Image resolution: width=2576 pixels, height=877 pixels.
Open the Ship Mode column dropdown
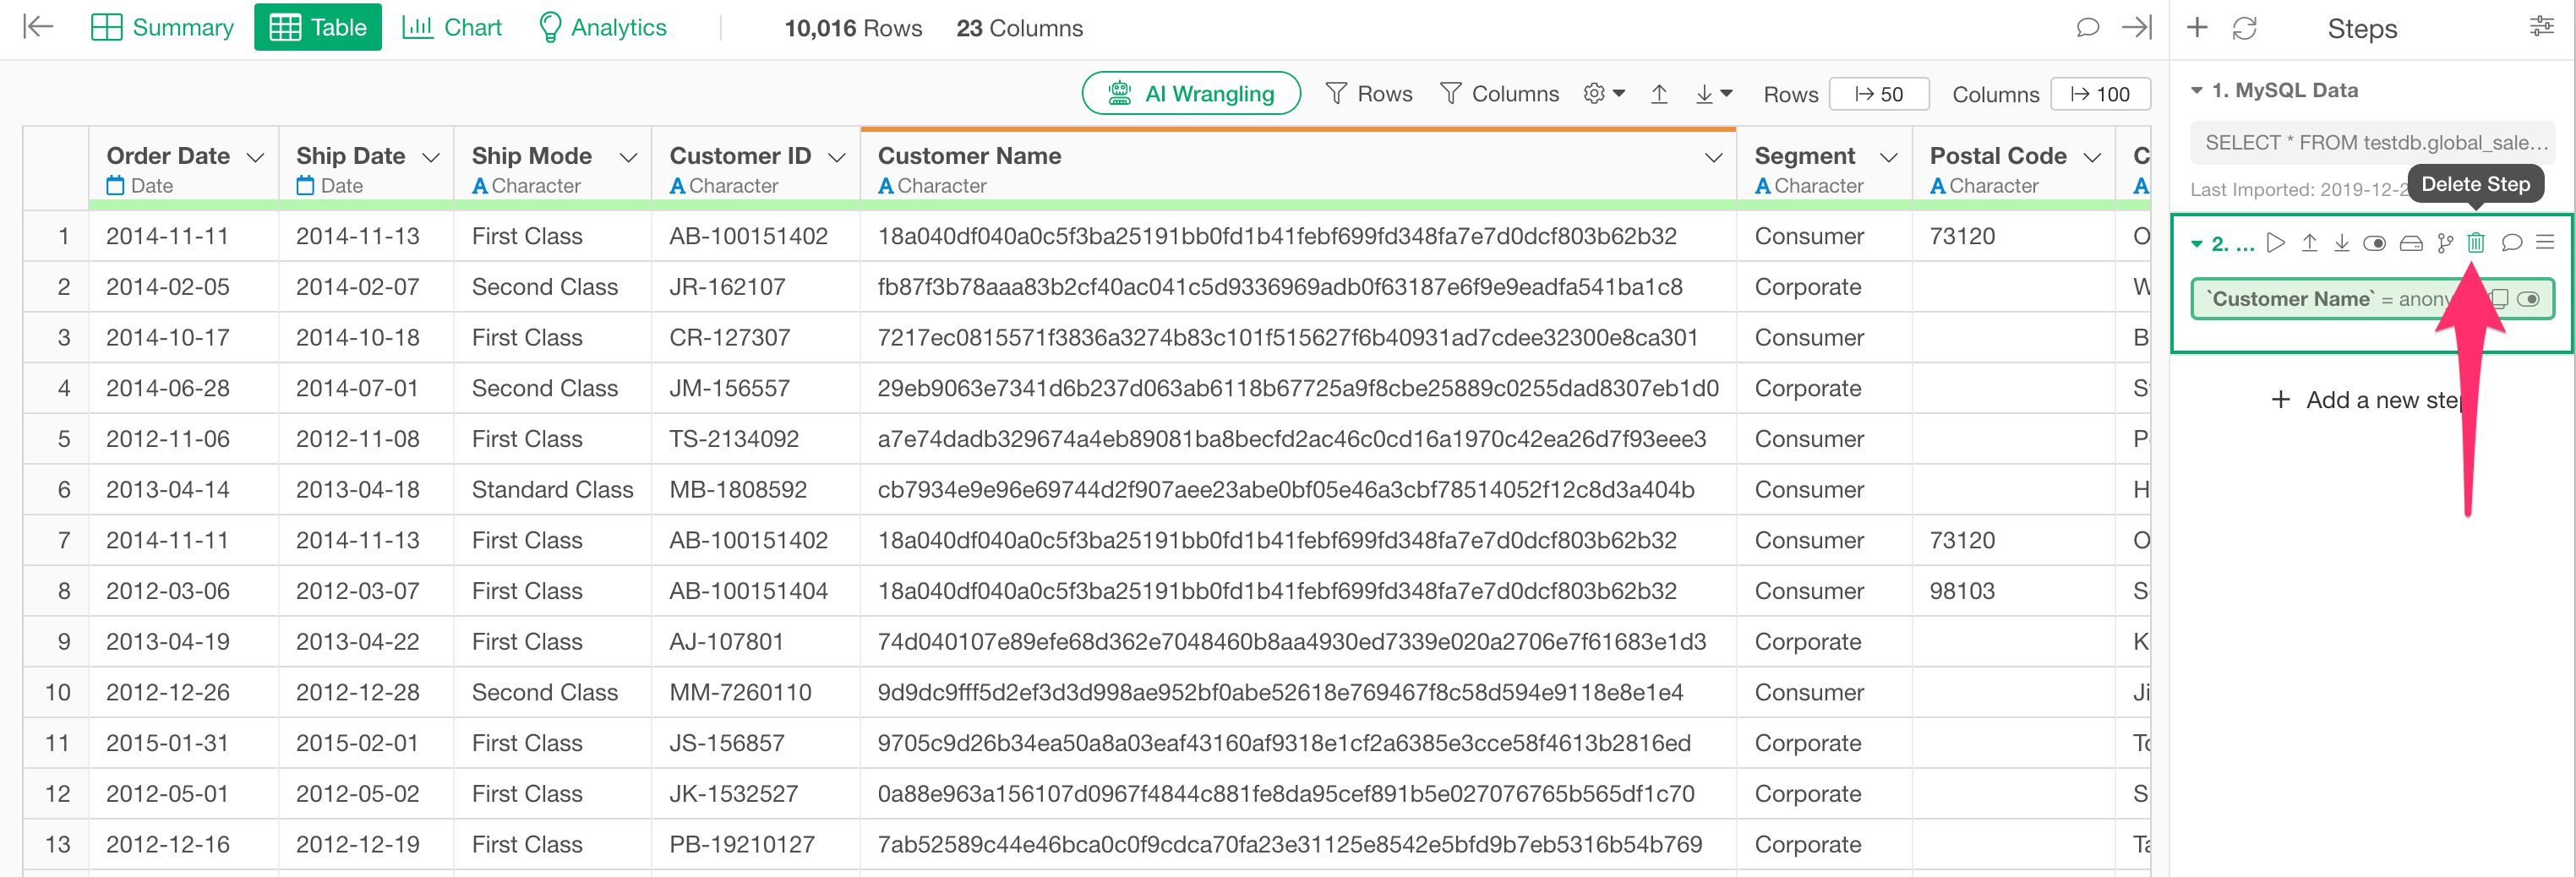628,158
